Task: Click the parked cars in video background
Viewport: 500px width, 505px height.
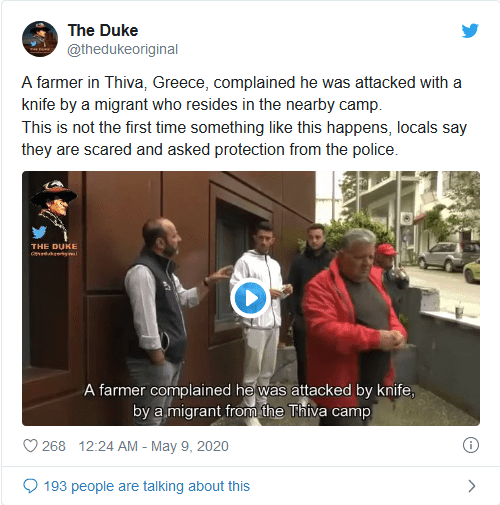Action: pyautogui.click(x=449, y=259)
